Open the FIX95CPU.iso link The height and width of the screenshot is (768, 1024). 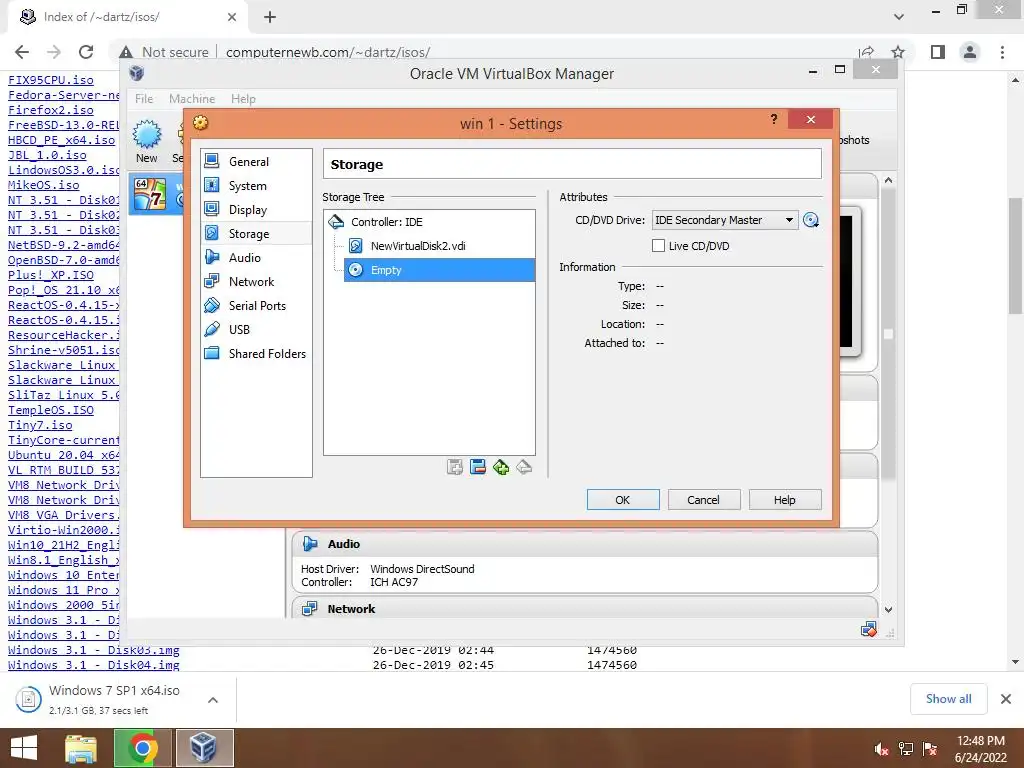coord(51,80)
